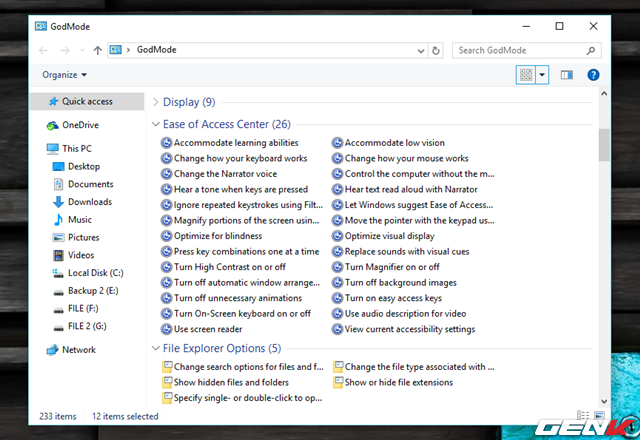The height and width of the screenshot is (440, 640).
Task: Open Change search options for files and folders
Action: click(242, 367)
